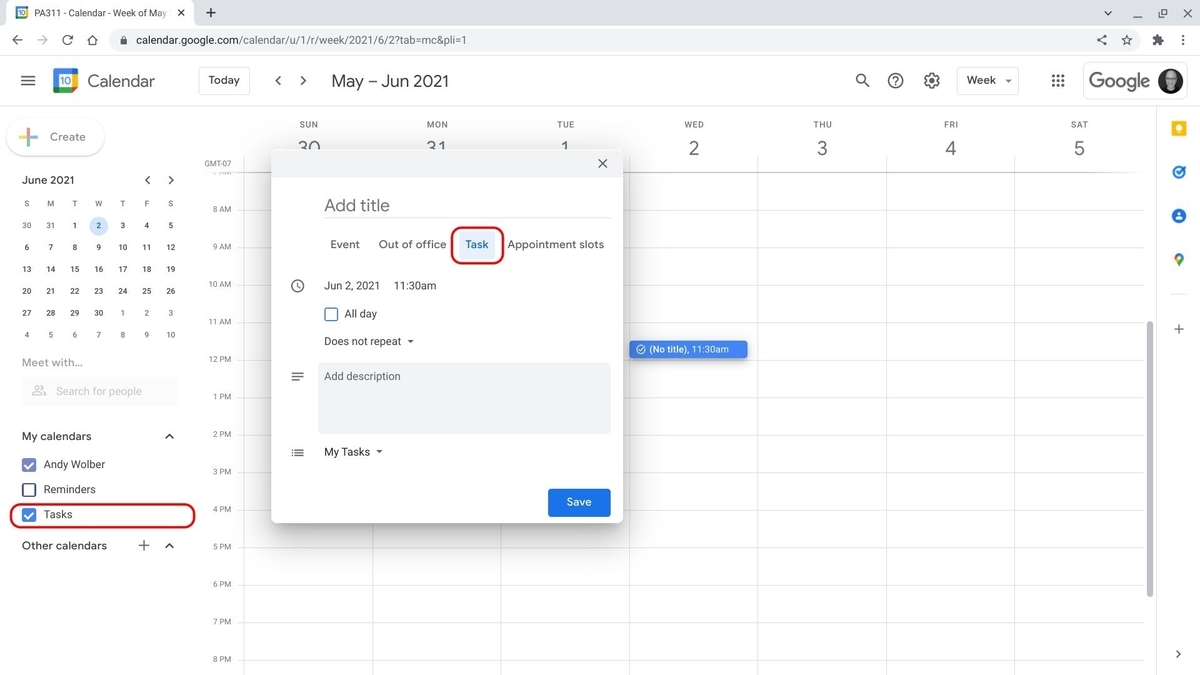This screenshot has width=1200, height=675.
Task: Uncheck the Andy Wolber calendar
Action: coord(28,464)
